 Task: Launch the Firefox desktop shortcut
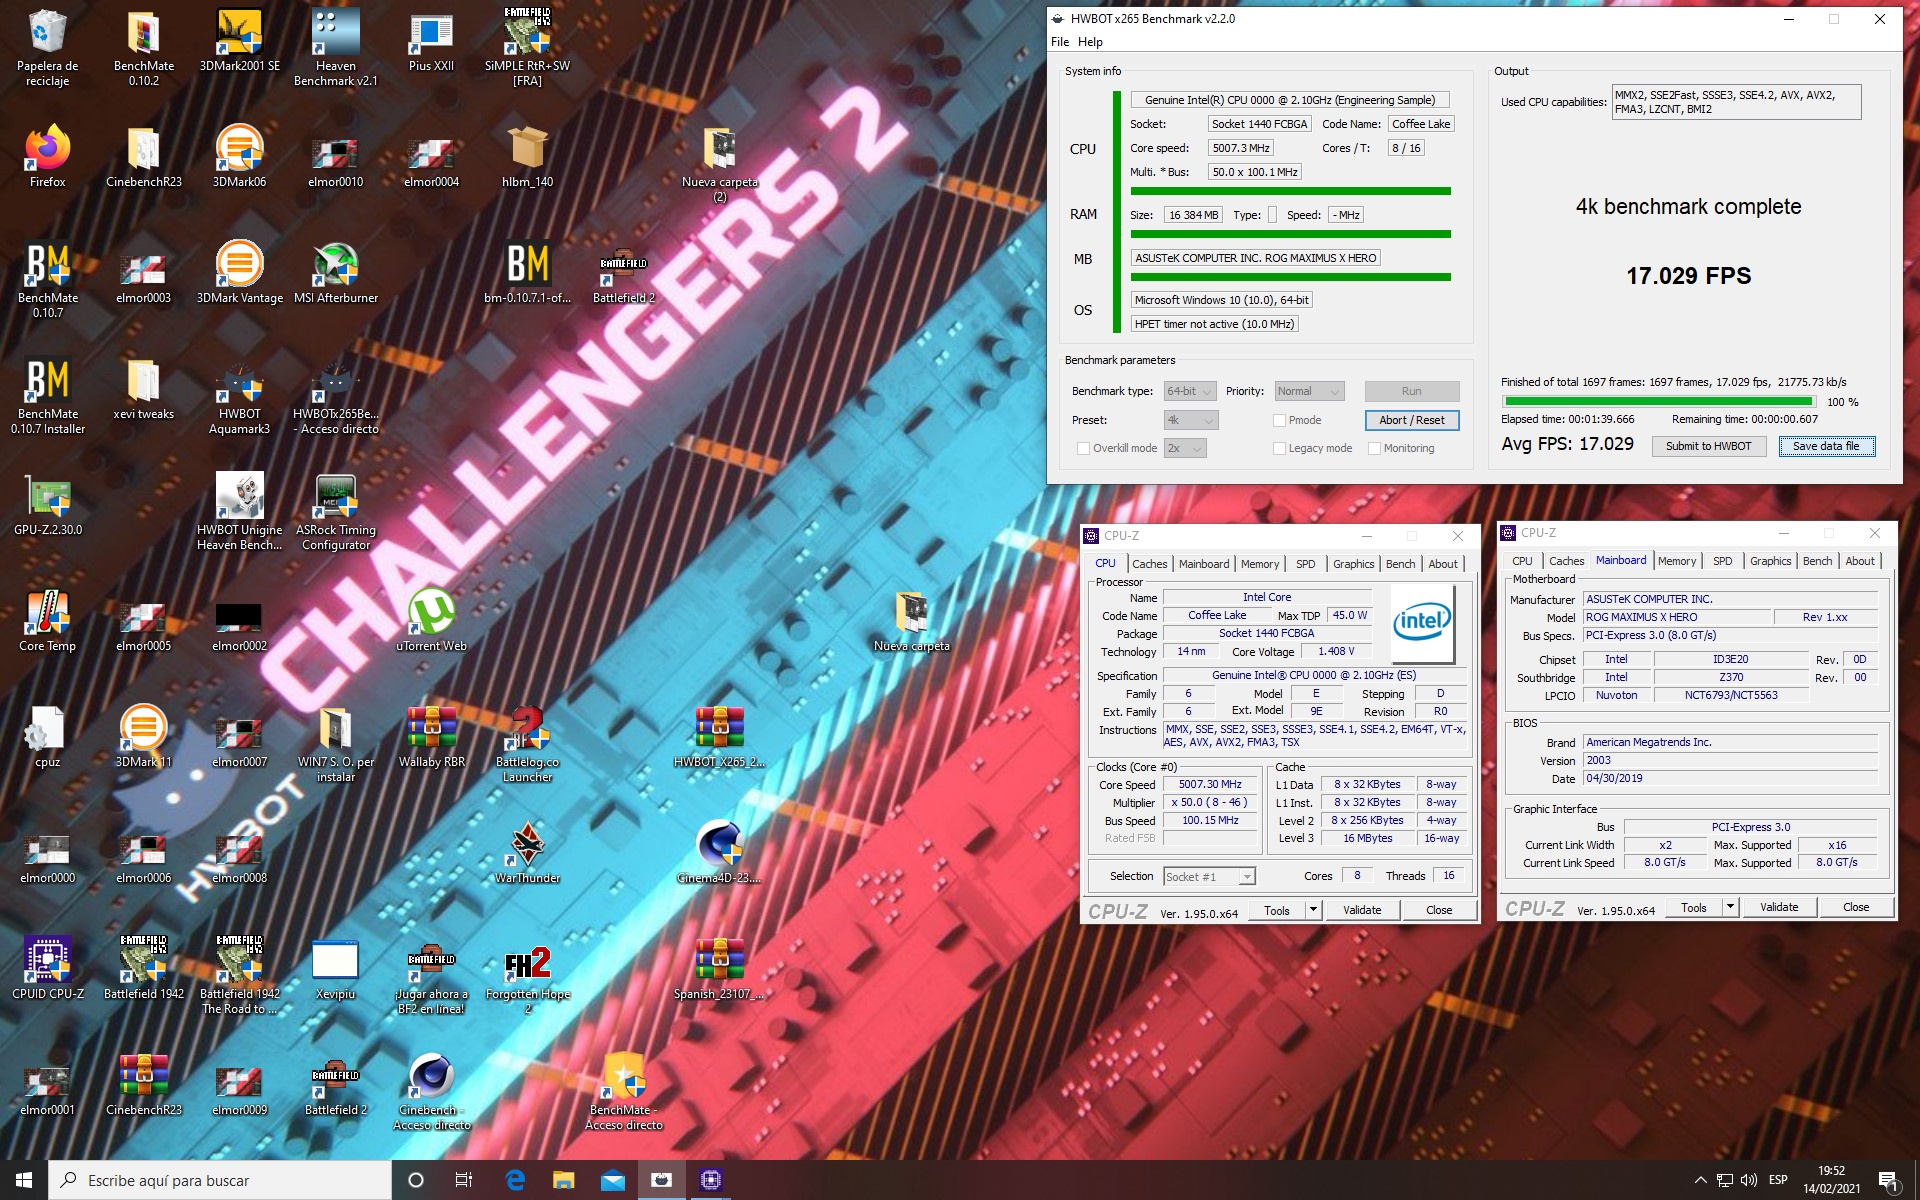pyautogui.click(x=47, y=157)
